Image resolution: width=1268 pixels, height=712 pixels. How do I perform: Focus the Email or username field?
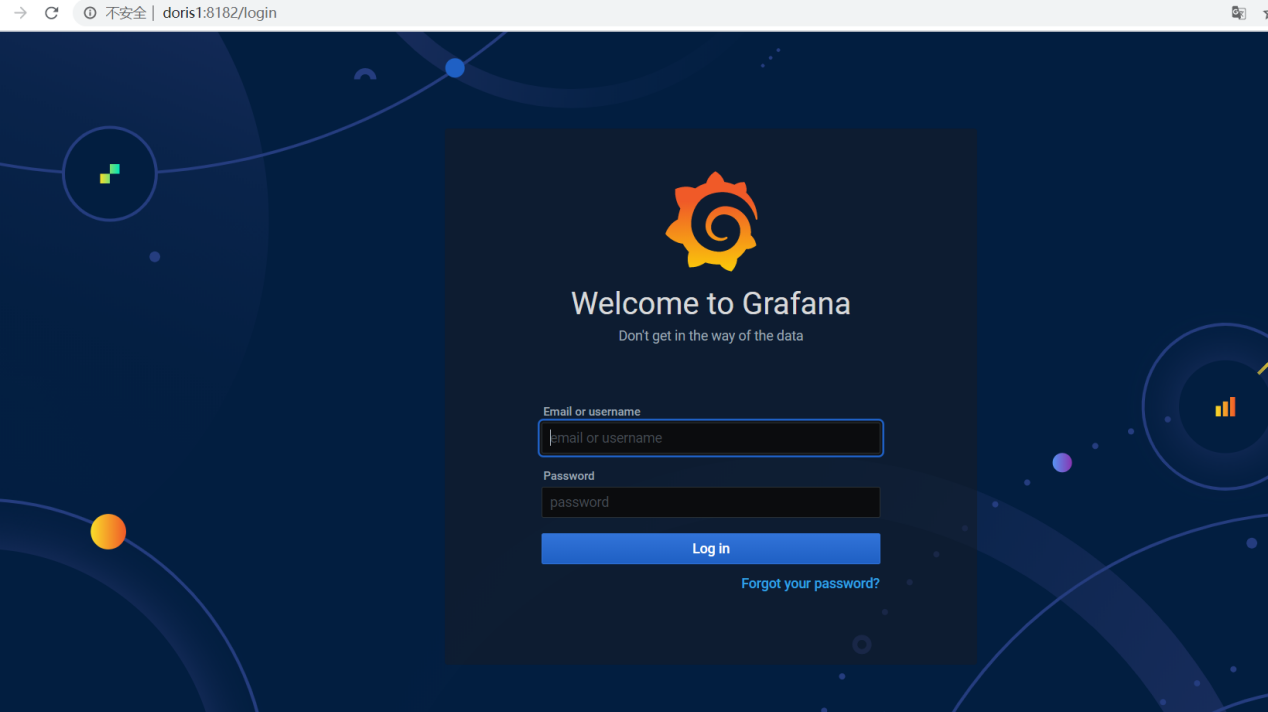711,438
